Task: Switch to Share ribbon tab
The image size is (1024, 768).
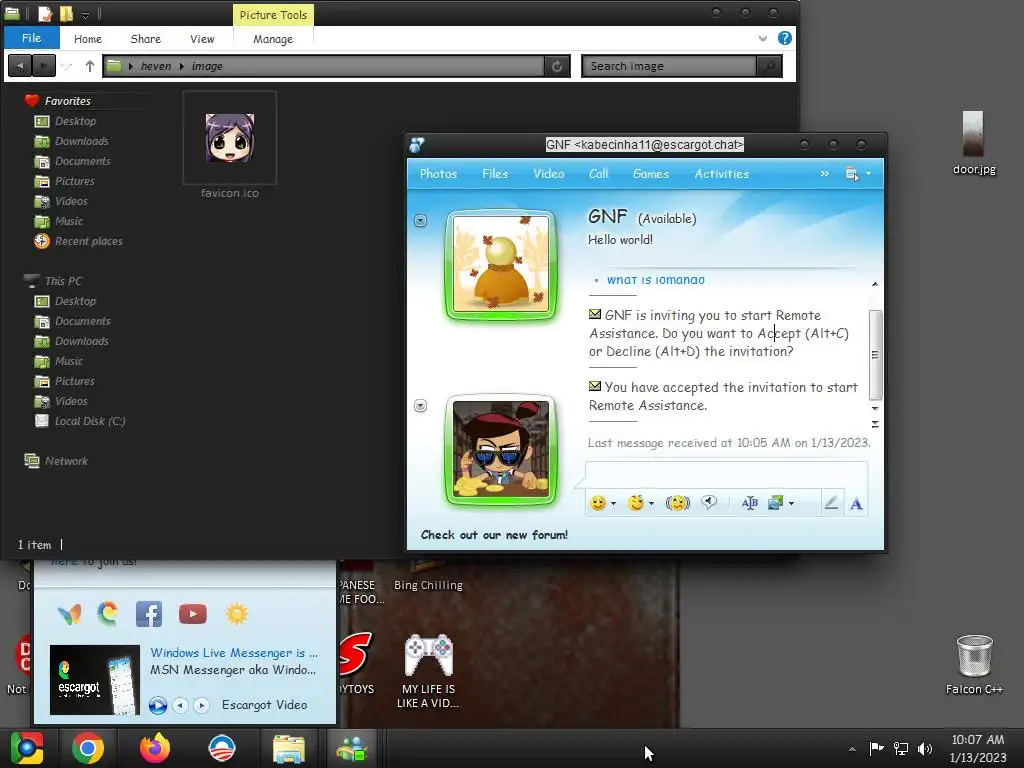Action: click(x=146, y=39)
